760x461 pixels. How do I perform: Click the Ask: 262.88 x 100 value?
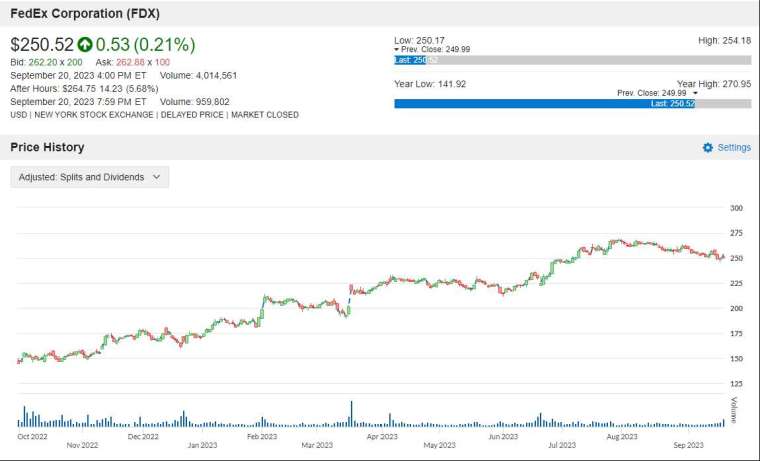132,62
